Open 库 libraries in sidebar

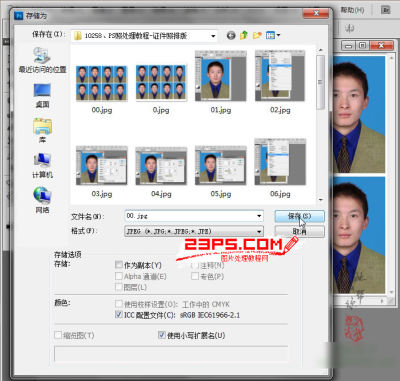point(42,131)
